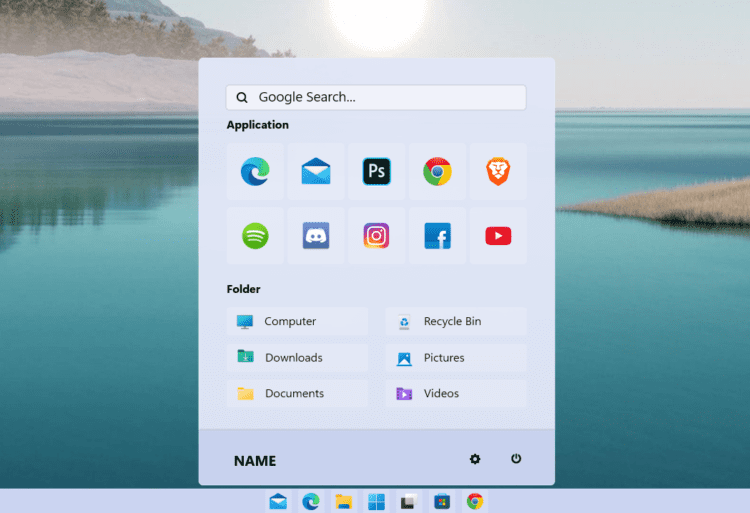
Task: Open the Discord app tile
Action: point(316,236)
